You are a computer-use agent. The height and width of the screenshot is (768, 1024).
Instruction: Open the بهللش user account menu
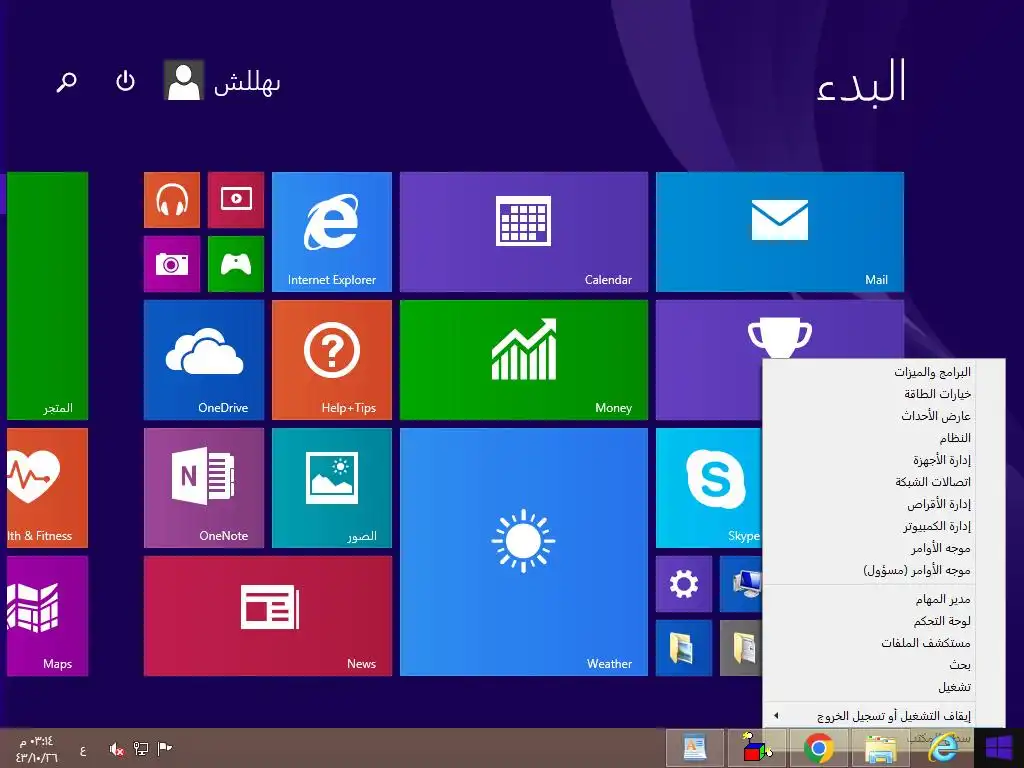tap(222, 81)
